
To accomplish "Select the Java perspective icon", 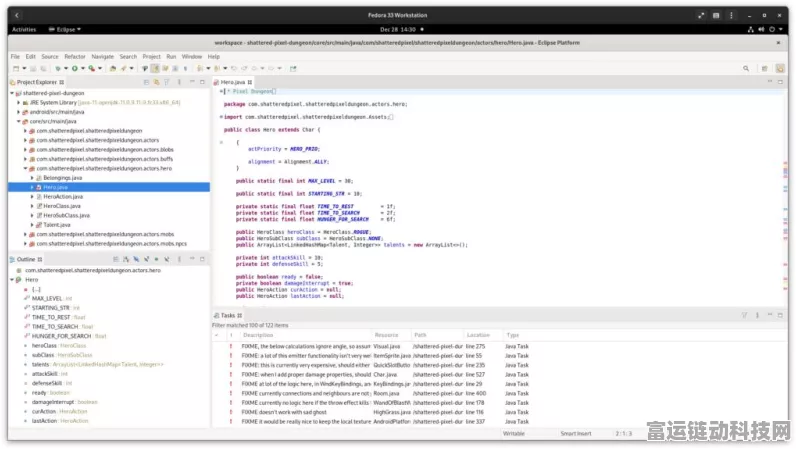I will [780, 69].
